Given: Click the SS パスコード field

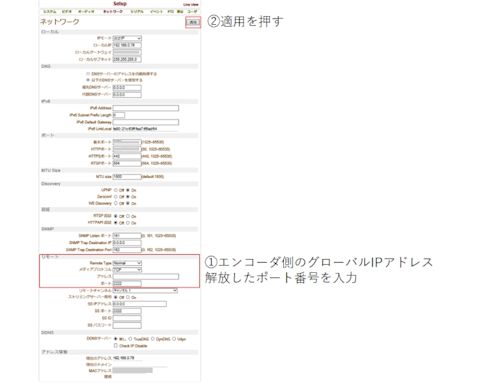Looking at the screenshot, I should (x=127, y=325).
